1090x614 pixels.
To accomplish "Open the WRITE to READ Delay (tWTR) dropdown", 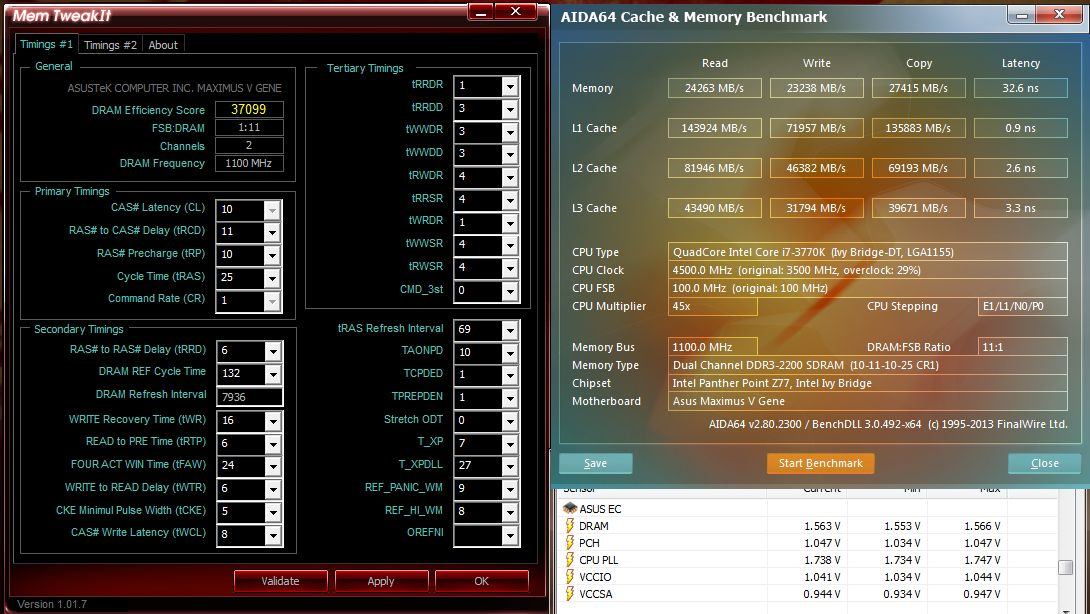I will 273,488.
